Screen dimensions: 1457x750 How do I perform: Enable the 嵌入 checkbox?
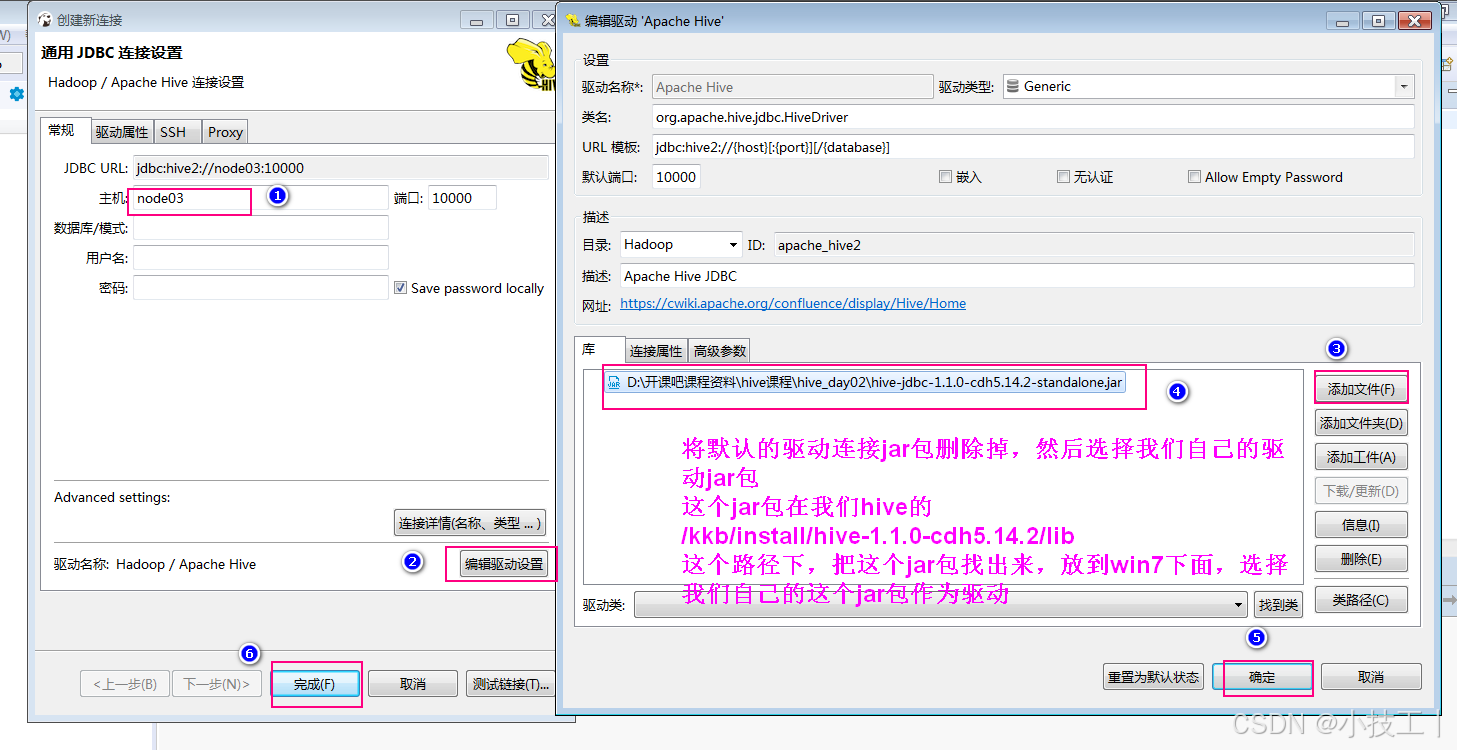tap(945, 177)
